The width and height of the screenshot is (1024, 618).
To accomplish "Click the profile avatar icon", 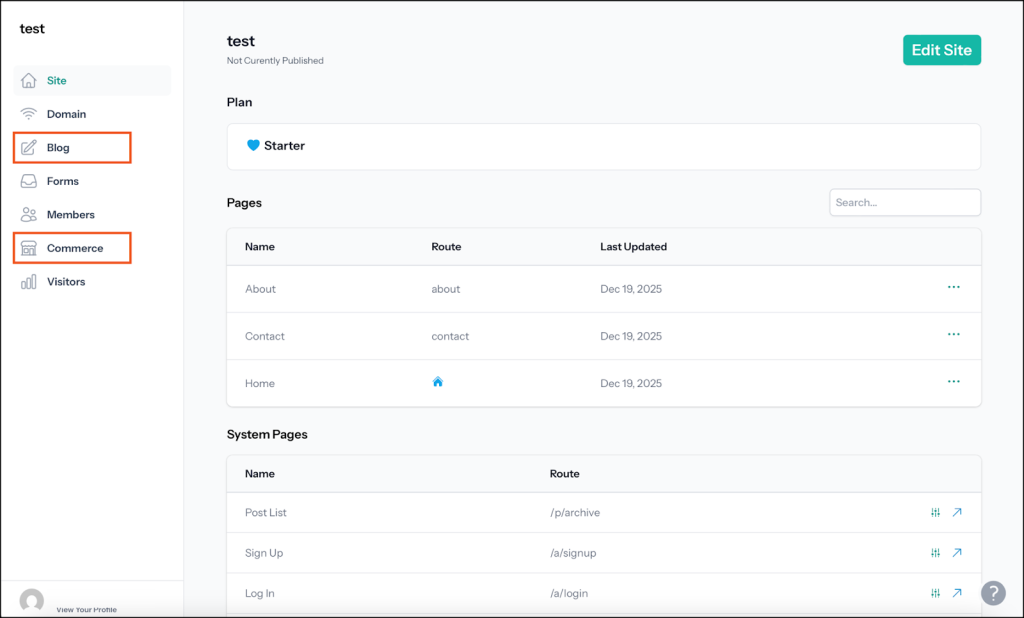I will (32, 600).
